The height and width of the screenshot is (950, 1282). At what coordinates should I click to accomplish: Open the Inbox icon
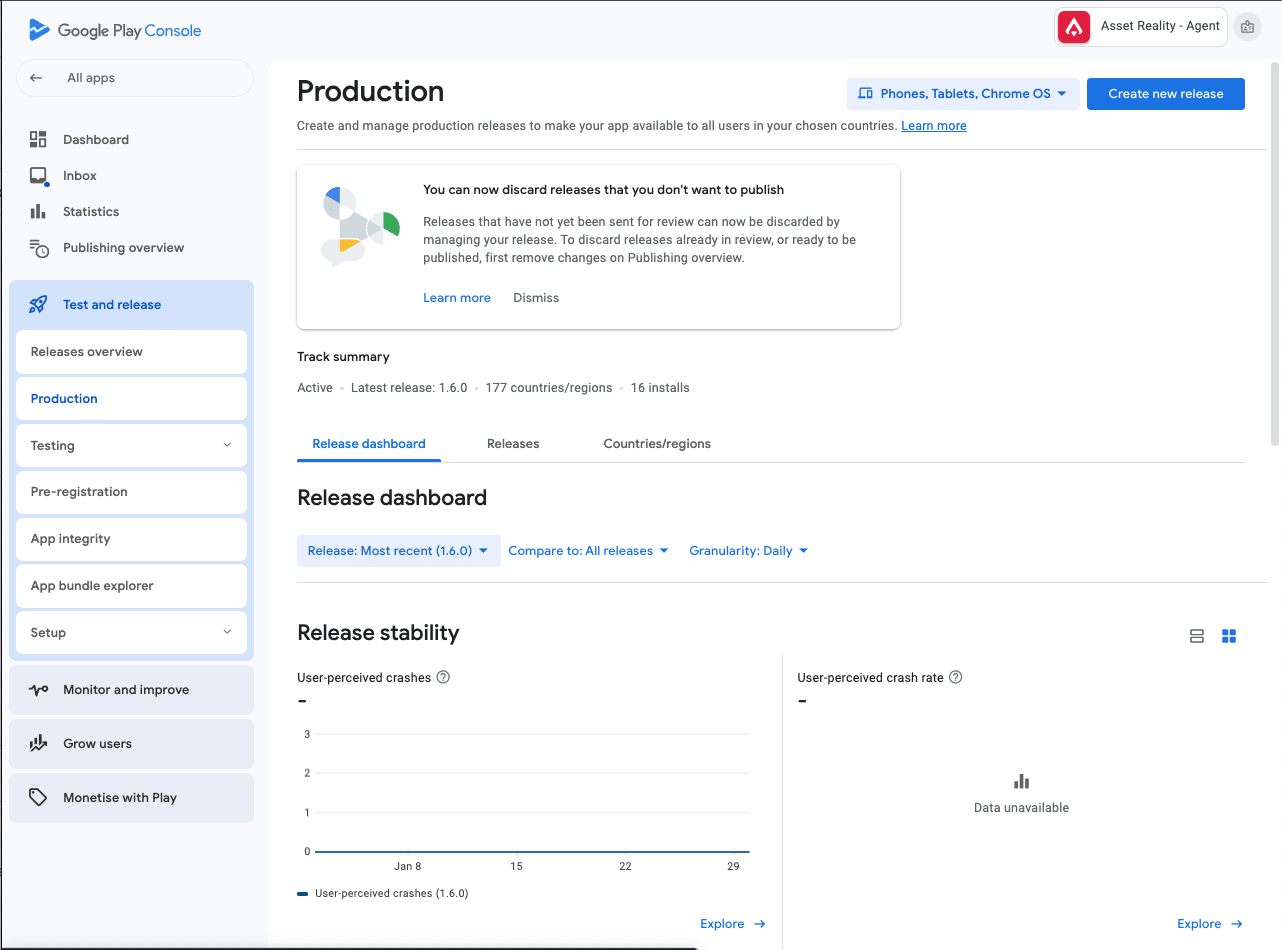(38, 176)
